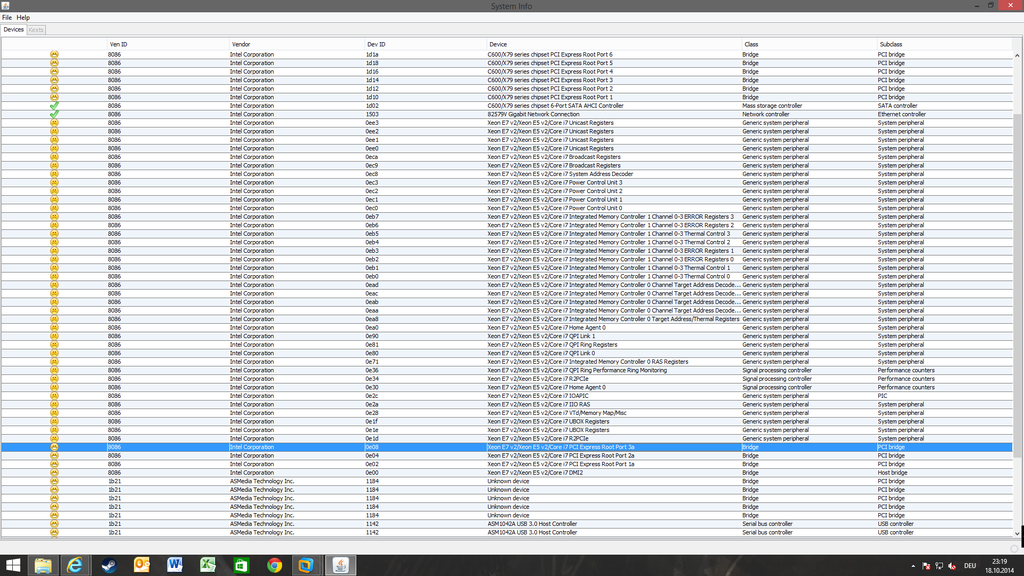The image size is (1024, 576).
Task: Switch to the Kexts tab
Action: click(36, 29)
